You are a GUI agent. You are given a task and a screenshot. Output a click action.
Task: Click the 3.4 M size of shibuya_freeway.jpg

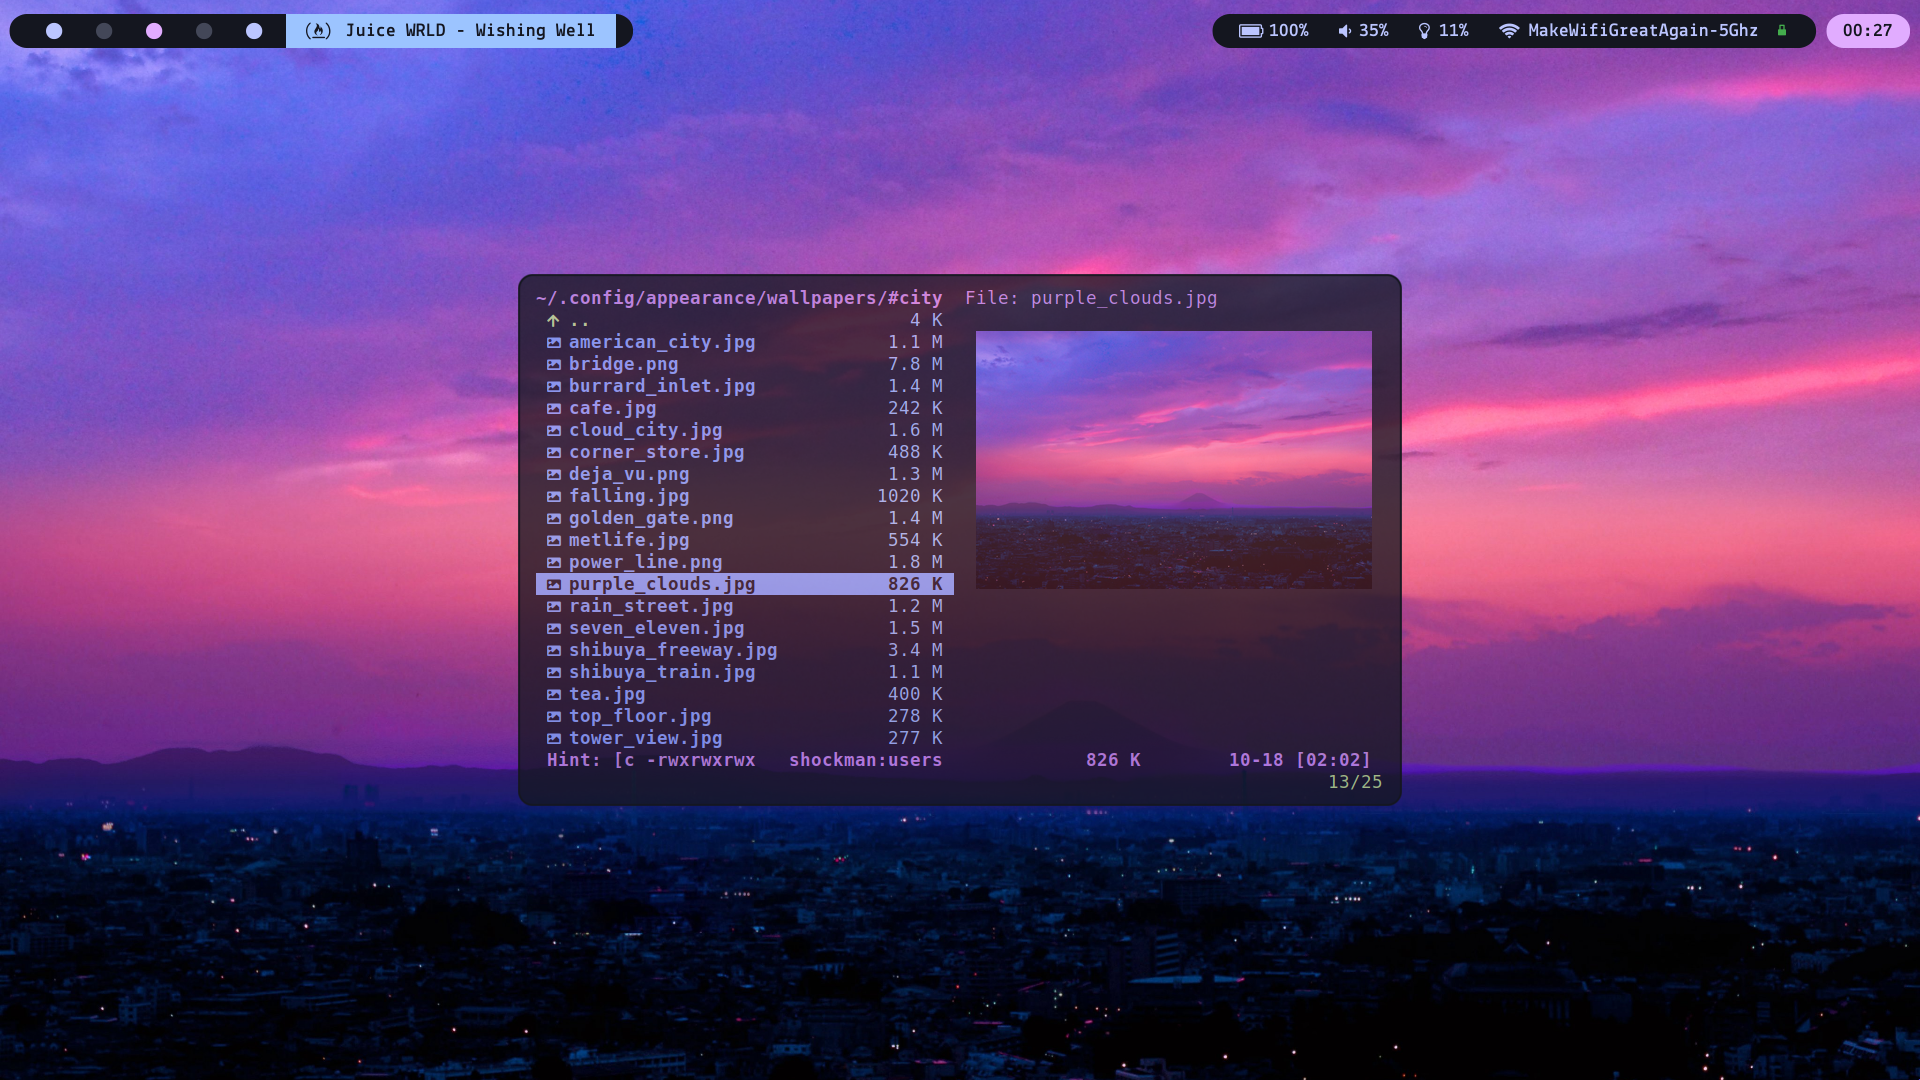(x=915, y=650)
